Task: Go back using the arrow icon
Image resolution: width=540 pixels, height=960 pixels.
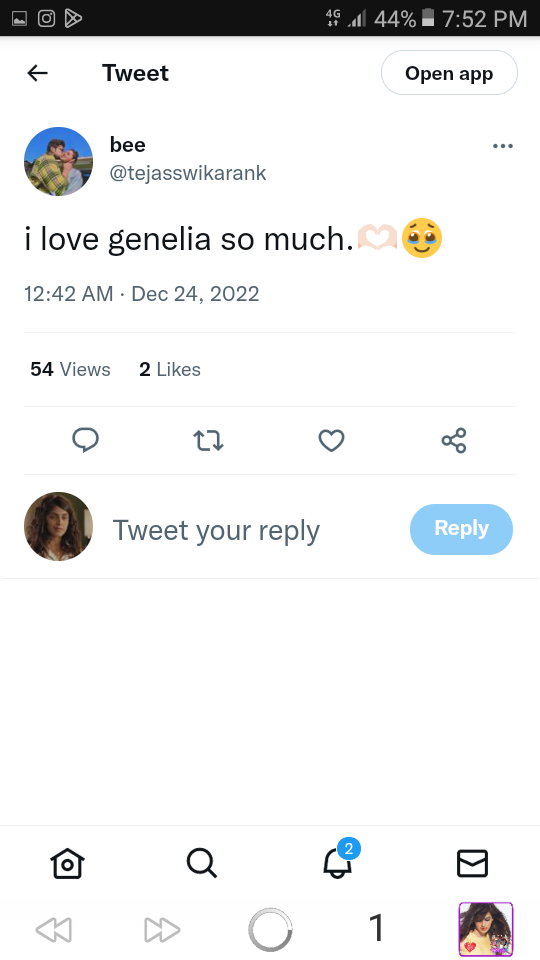Action: (37, 73)
